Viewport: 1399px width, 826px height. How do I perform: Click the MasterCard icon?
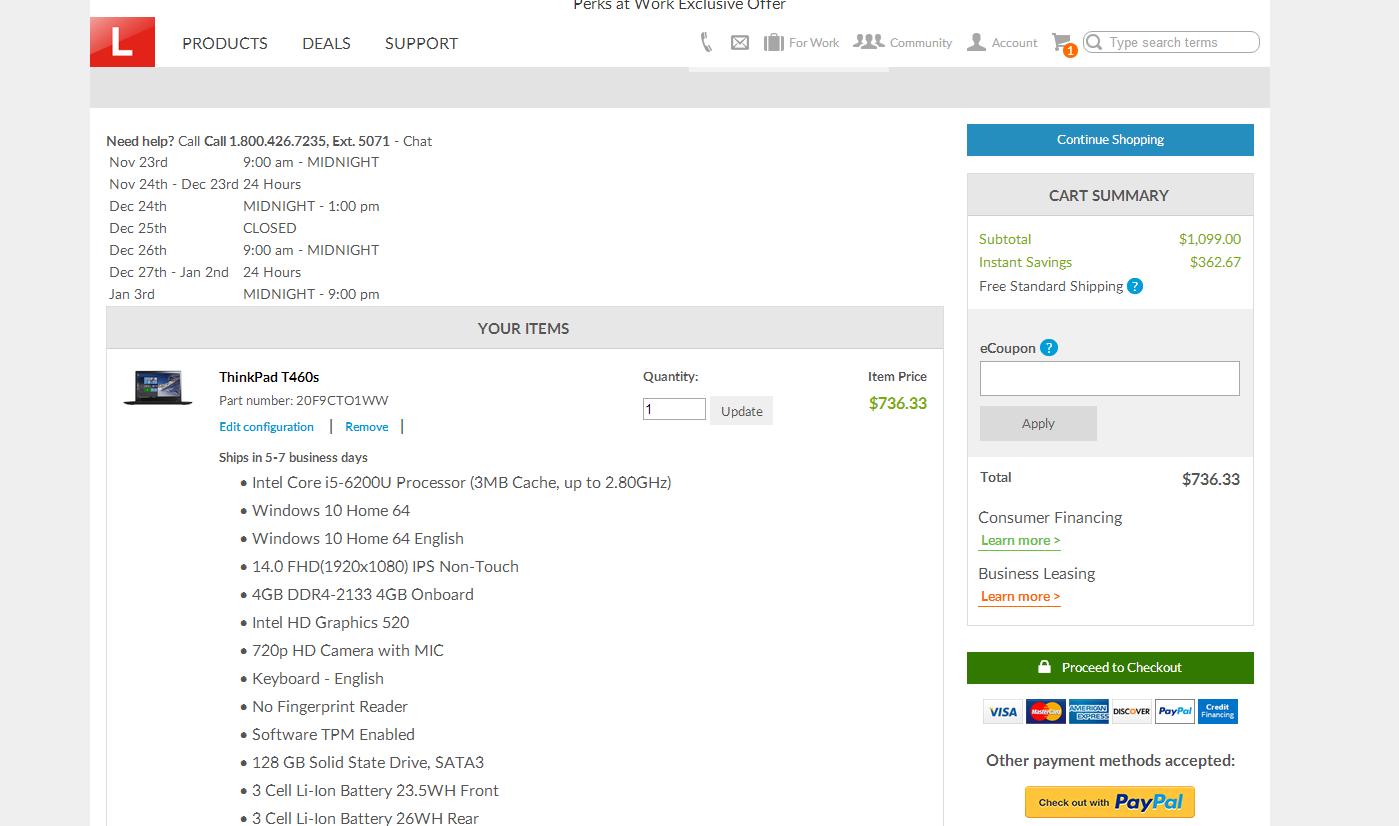tap(1045, 711)
